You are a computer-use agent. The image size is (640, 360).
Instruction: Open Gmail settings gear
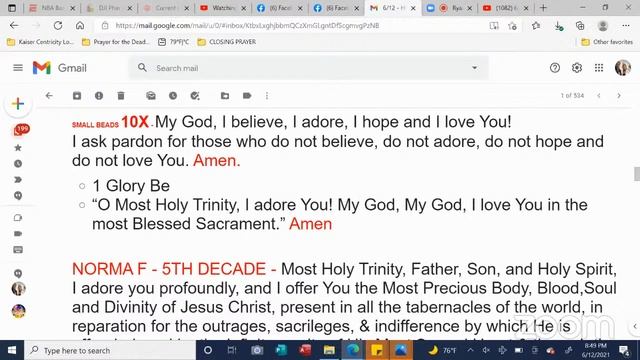[x=577, y=68]
